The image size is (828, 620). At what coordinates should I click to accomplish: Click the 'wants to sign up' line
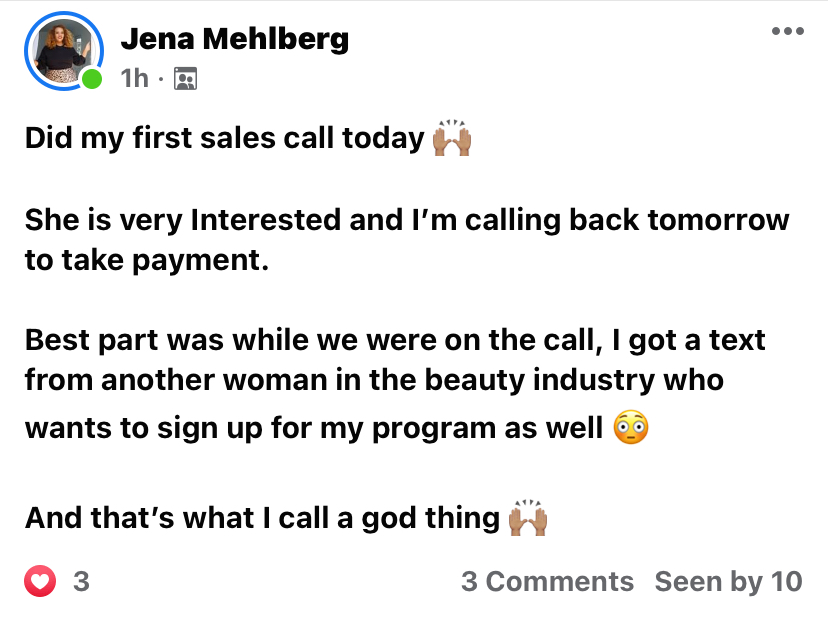tap(315, 427)
